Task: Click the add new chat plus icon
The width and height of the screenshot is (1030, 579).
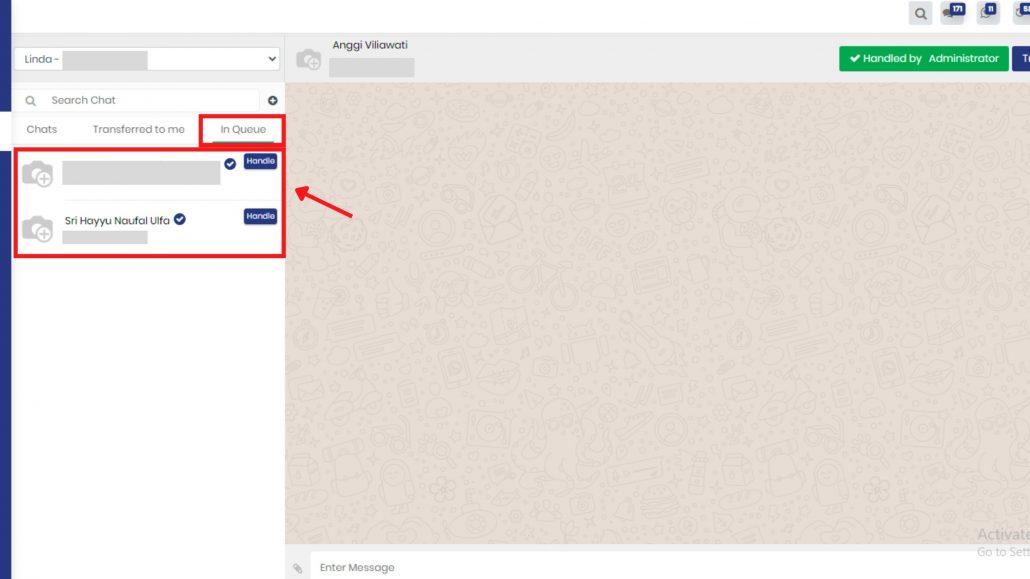Action: [x=273, y=101]
